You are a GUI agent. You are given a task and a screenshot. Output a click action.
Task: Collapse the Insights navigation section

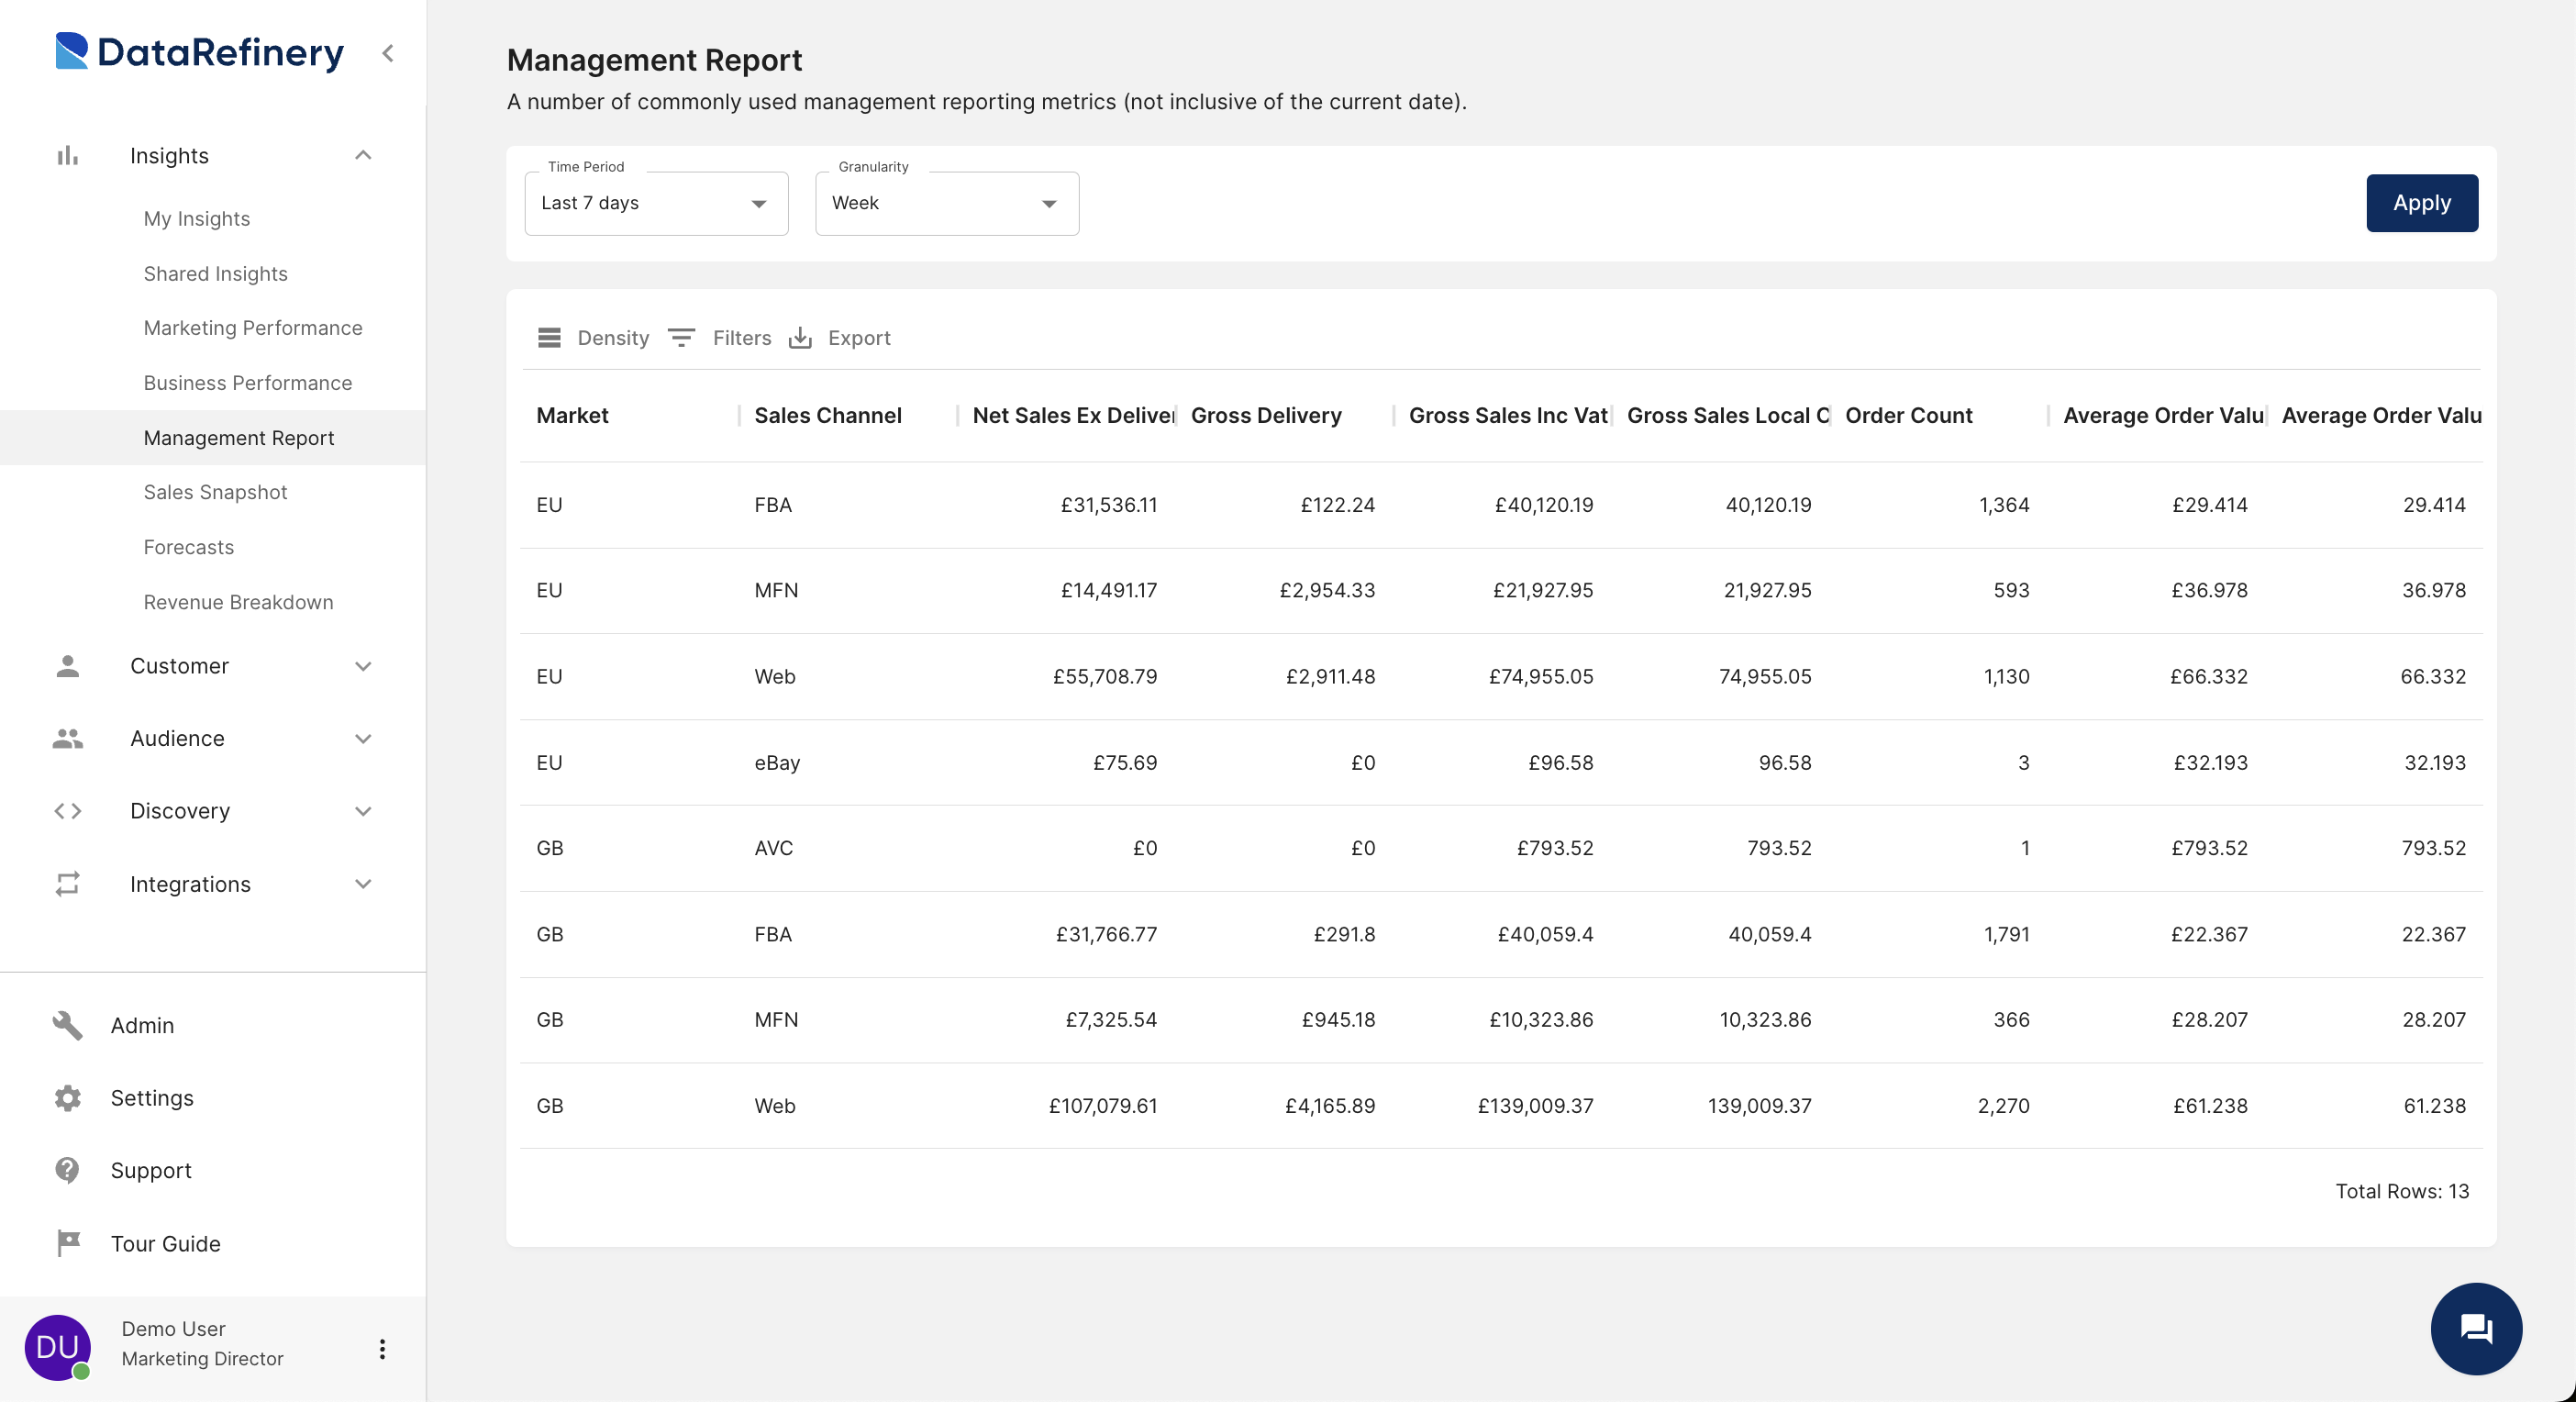pyautogui.click(x=362, y=153)
